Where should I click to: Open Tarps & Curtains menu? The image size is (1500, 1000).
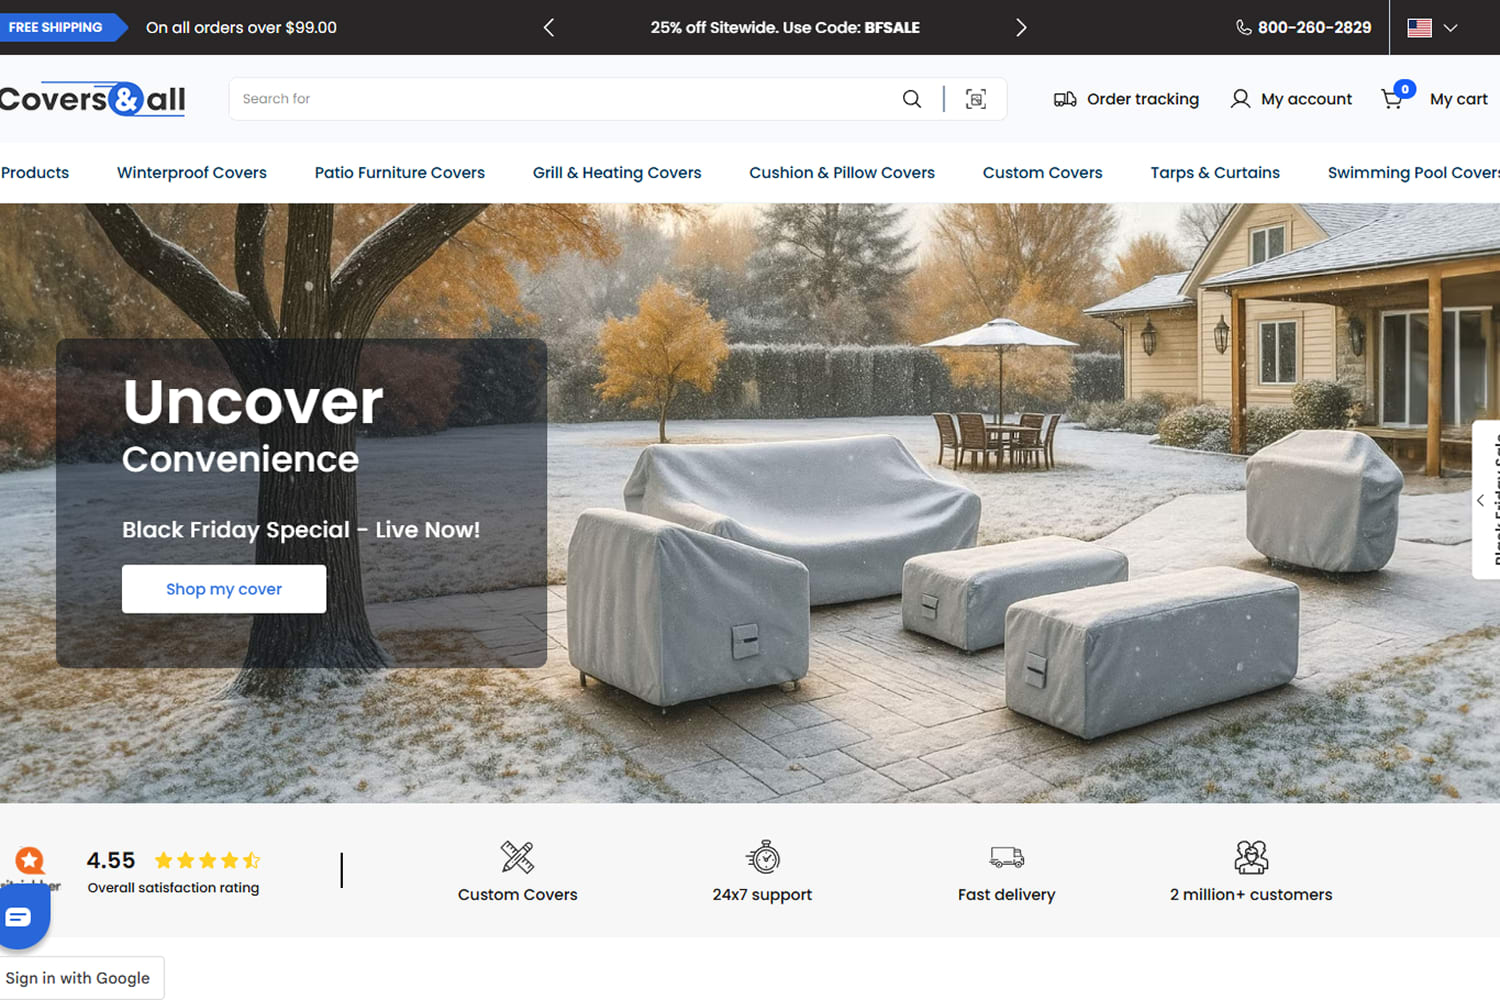click(x=1214, y=173)
